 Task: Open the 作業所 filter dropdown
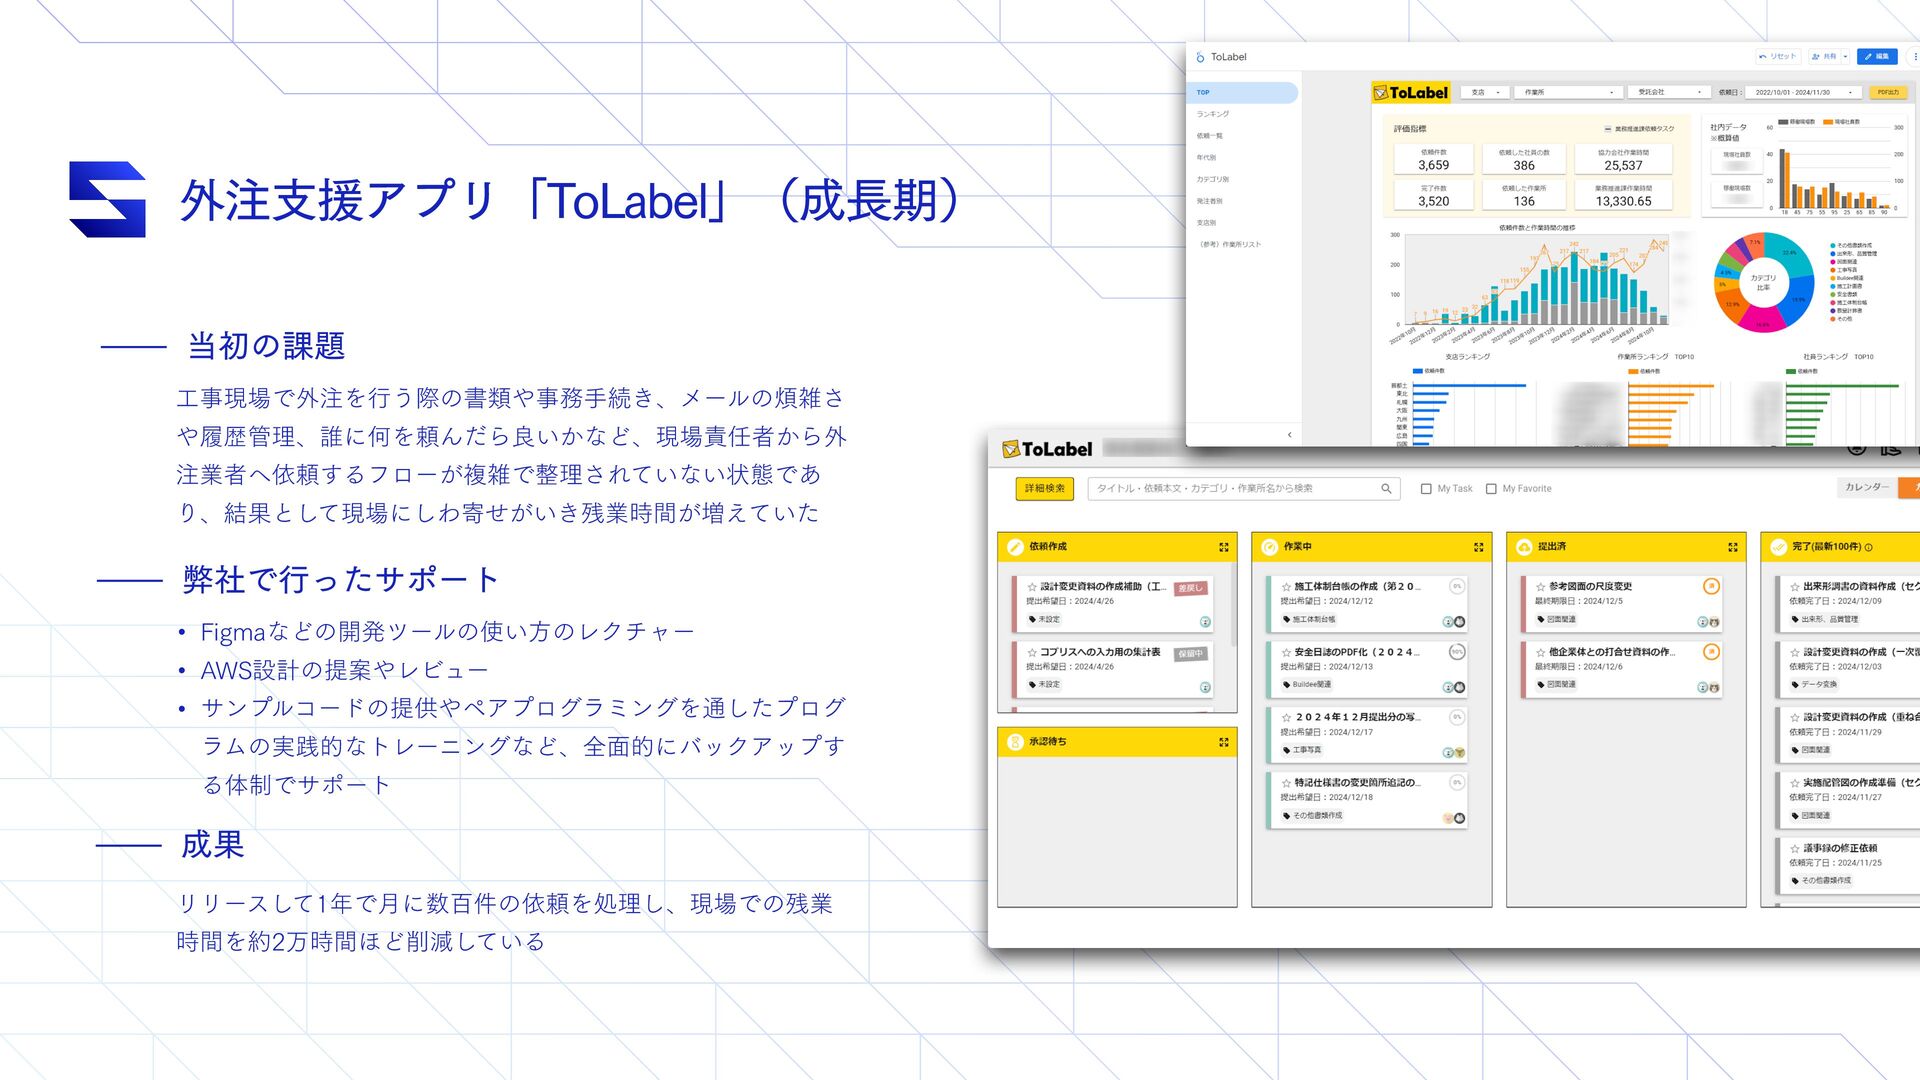[1567, 92]
